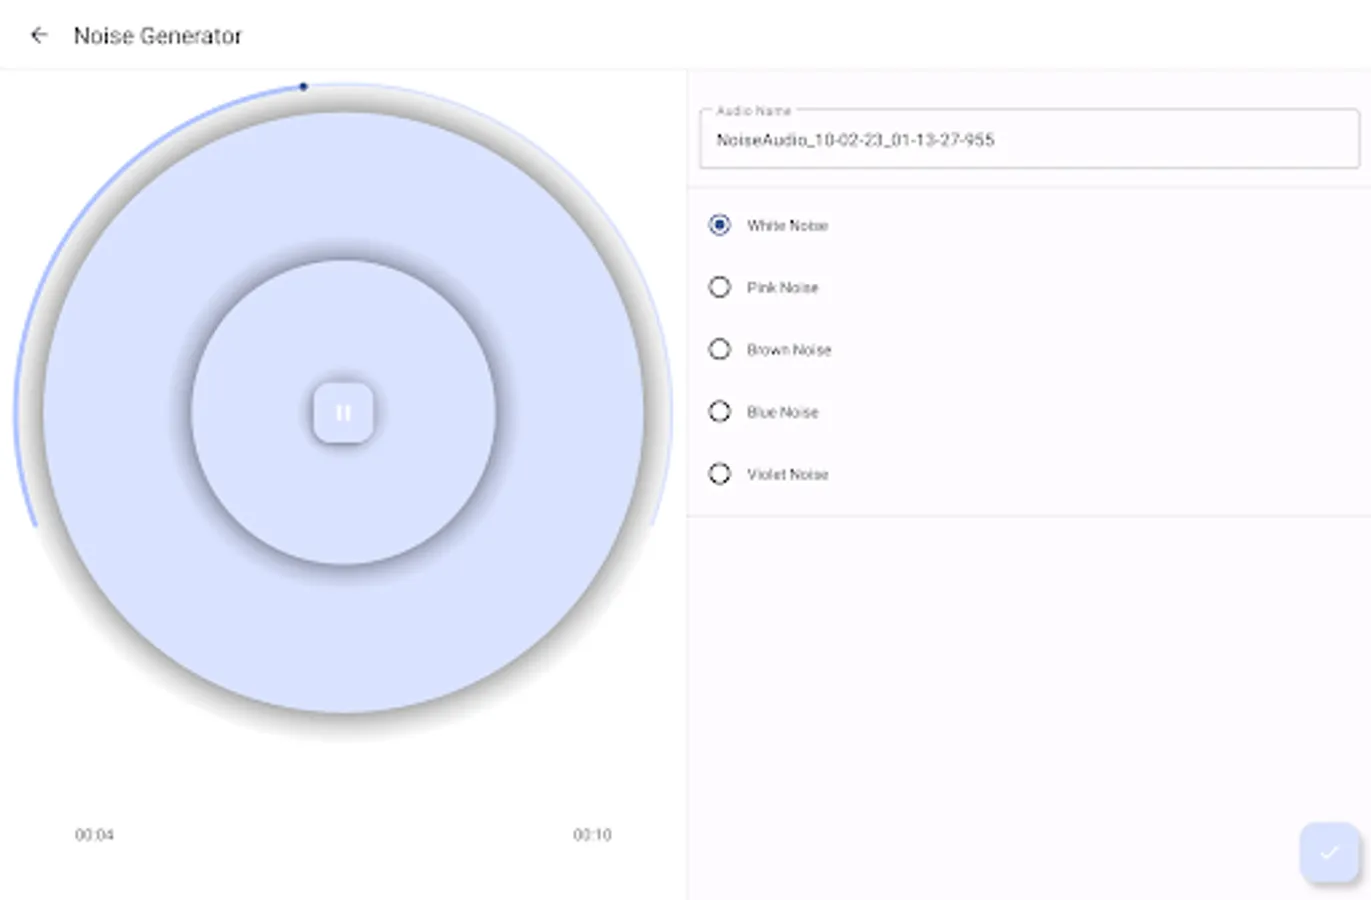The width and height of the screenshot is (1371, 900).
Task: Pause the noise playback
Action: (x=343, y=412)
